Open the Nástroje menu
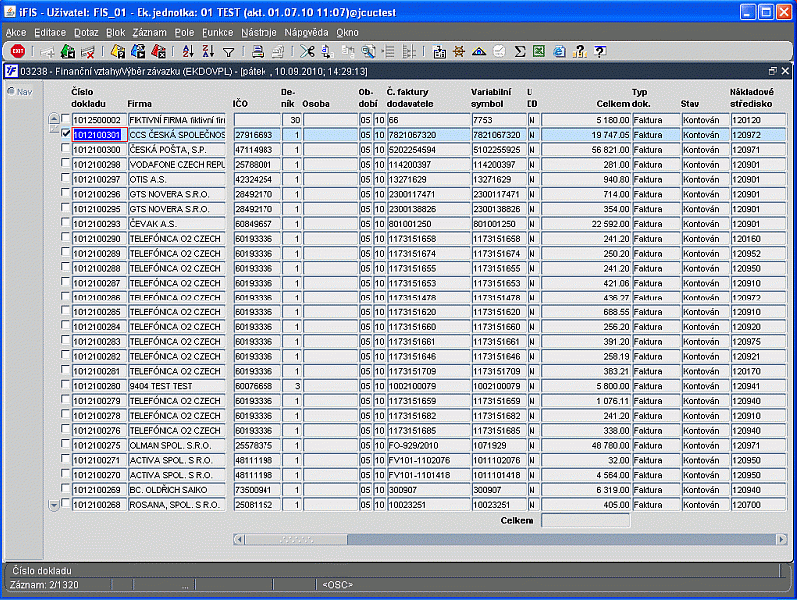 coord(259,33)
